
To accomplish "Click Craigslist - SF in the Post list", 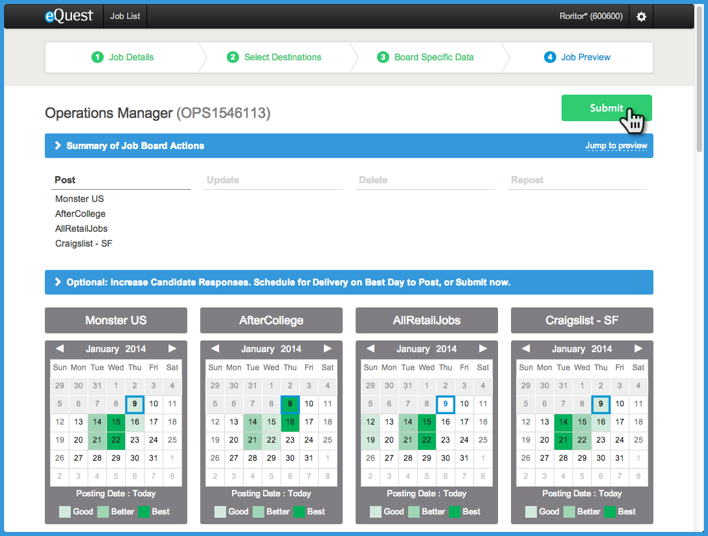I will click(84, 244).
